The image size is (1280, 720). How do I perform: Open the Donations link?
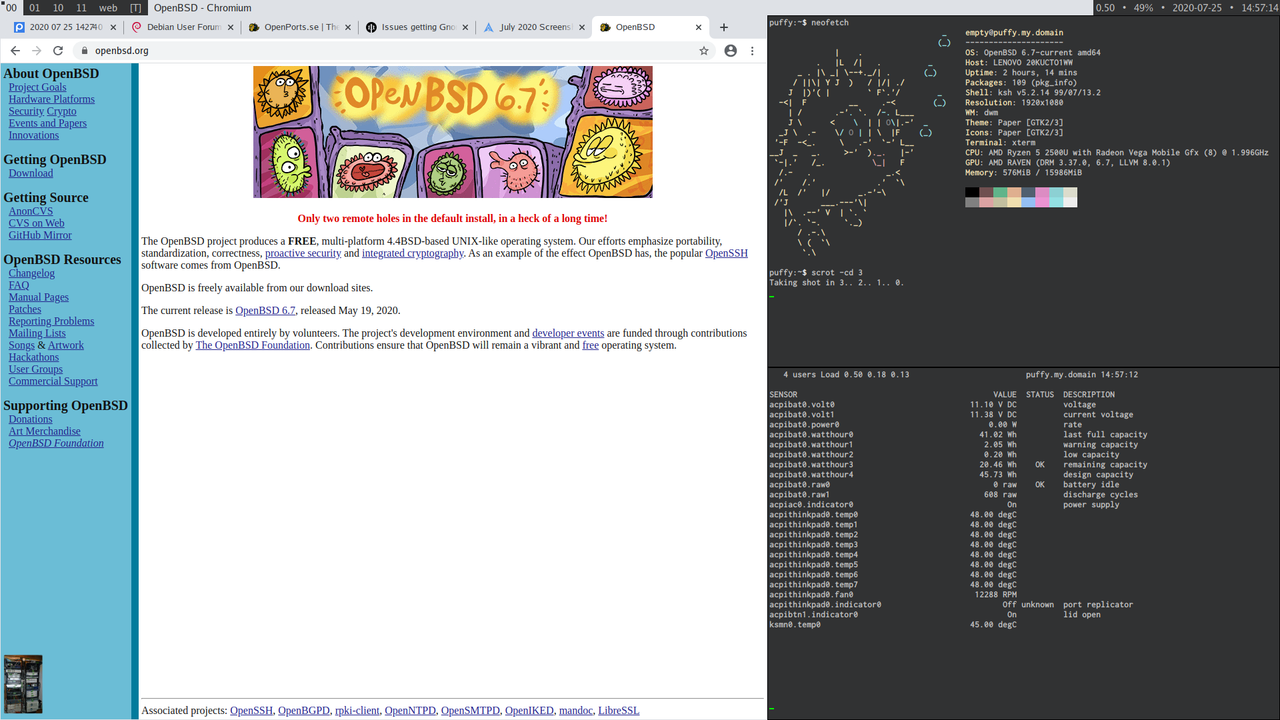tap(31, 419)
